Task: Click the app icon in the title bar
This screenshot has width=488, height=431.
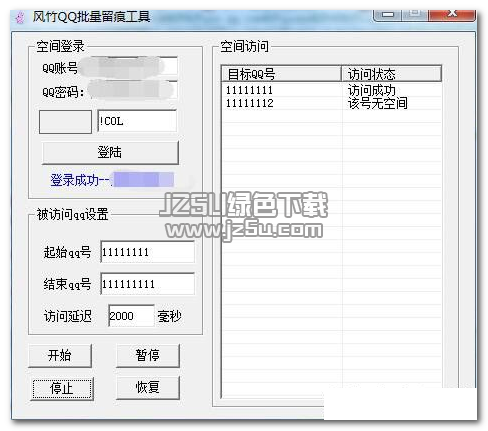Action: point(20,17)
